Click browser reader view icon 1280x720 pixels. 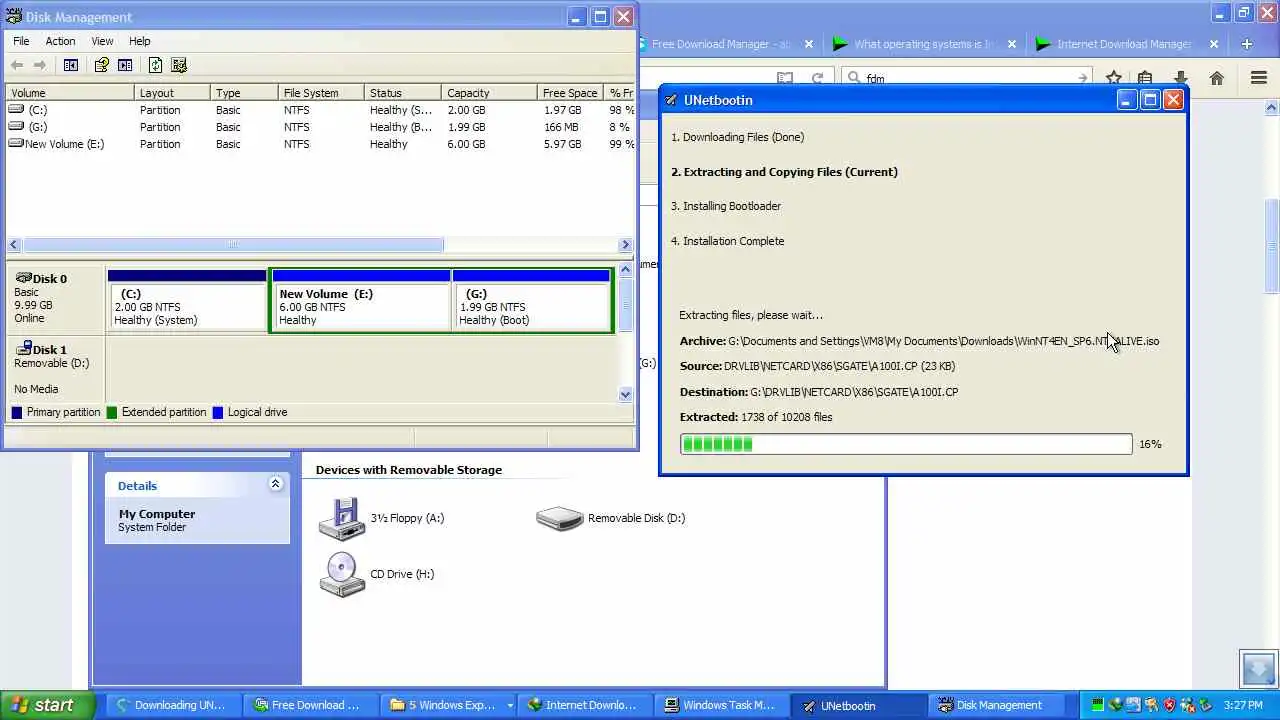pos(785,78)
